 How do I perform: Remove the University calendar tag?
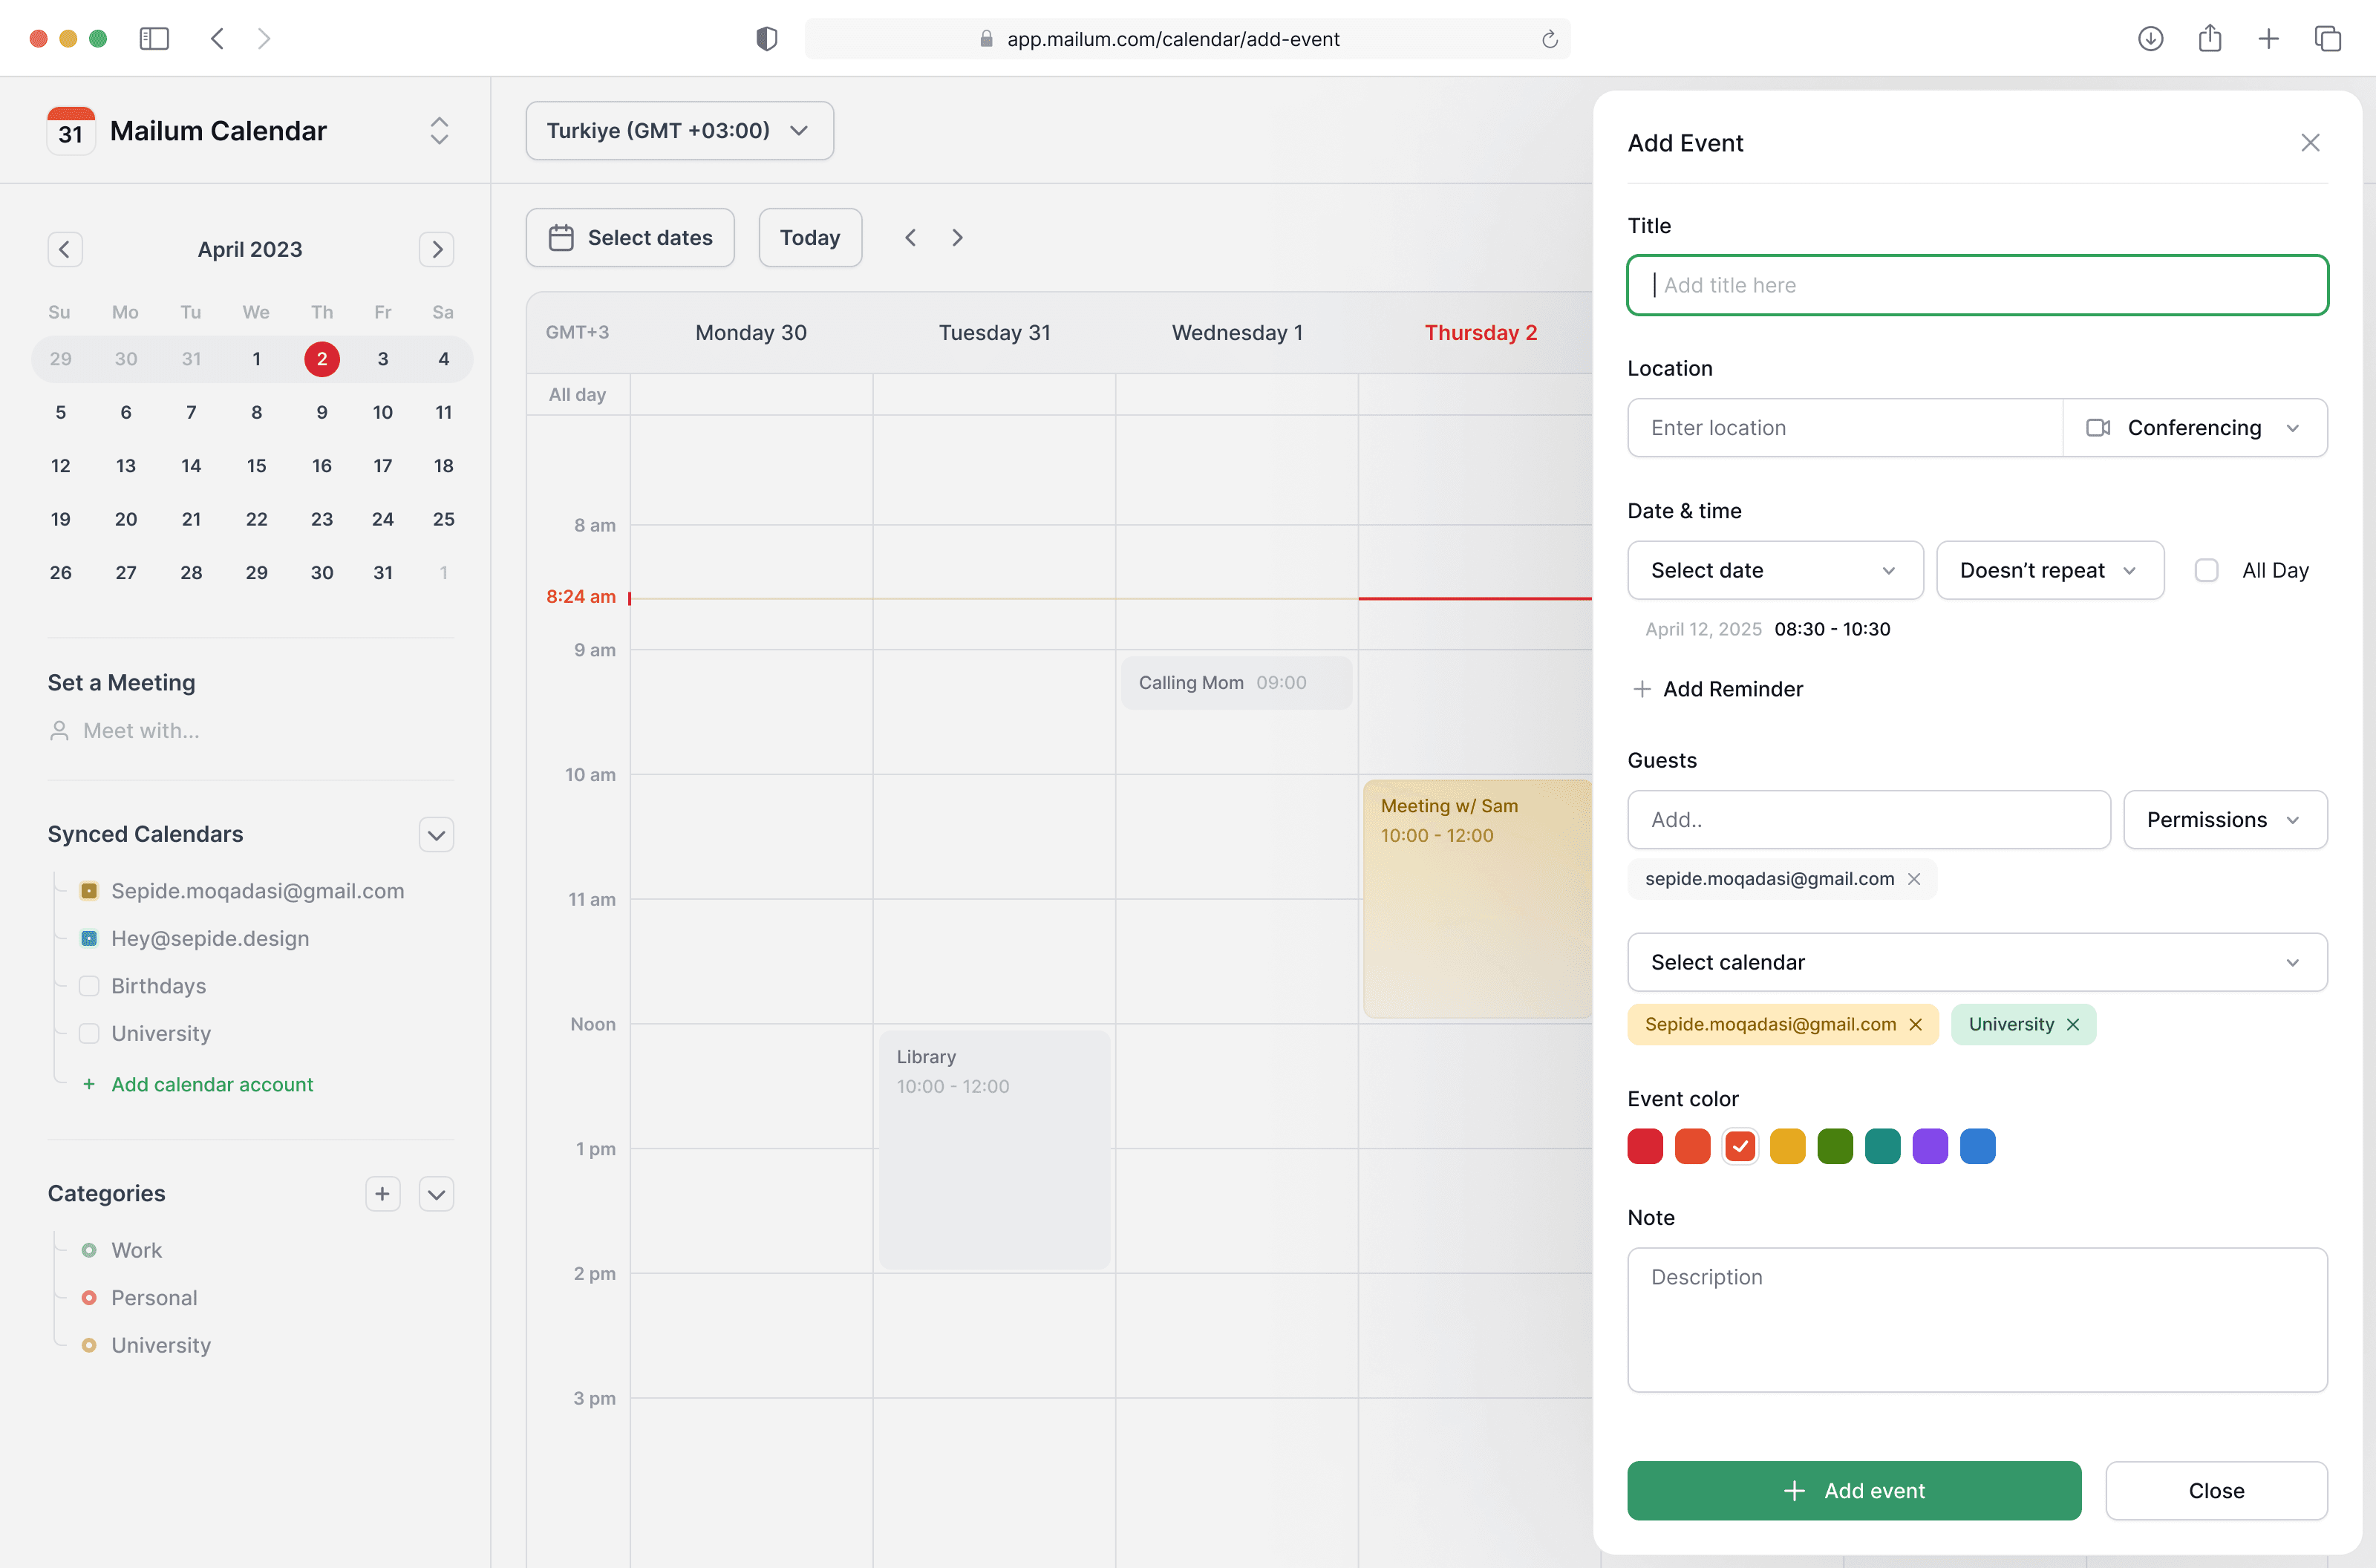[x=2073, y=1024]
